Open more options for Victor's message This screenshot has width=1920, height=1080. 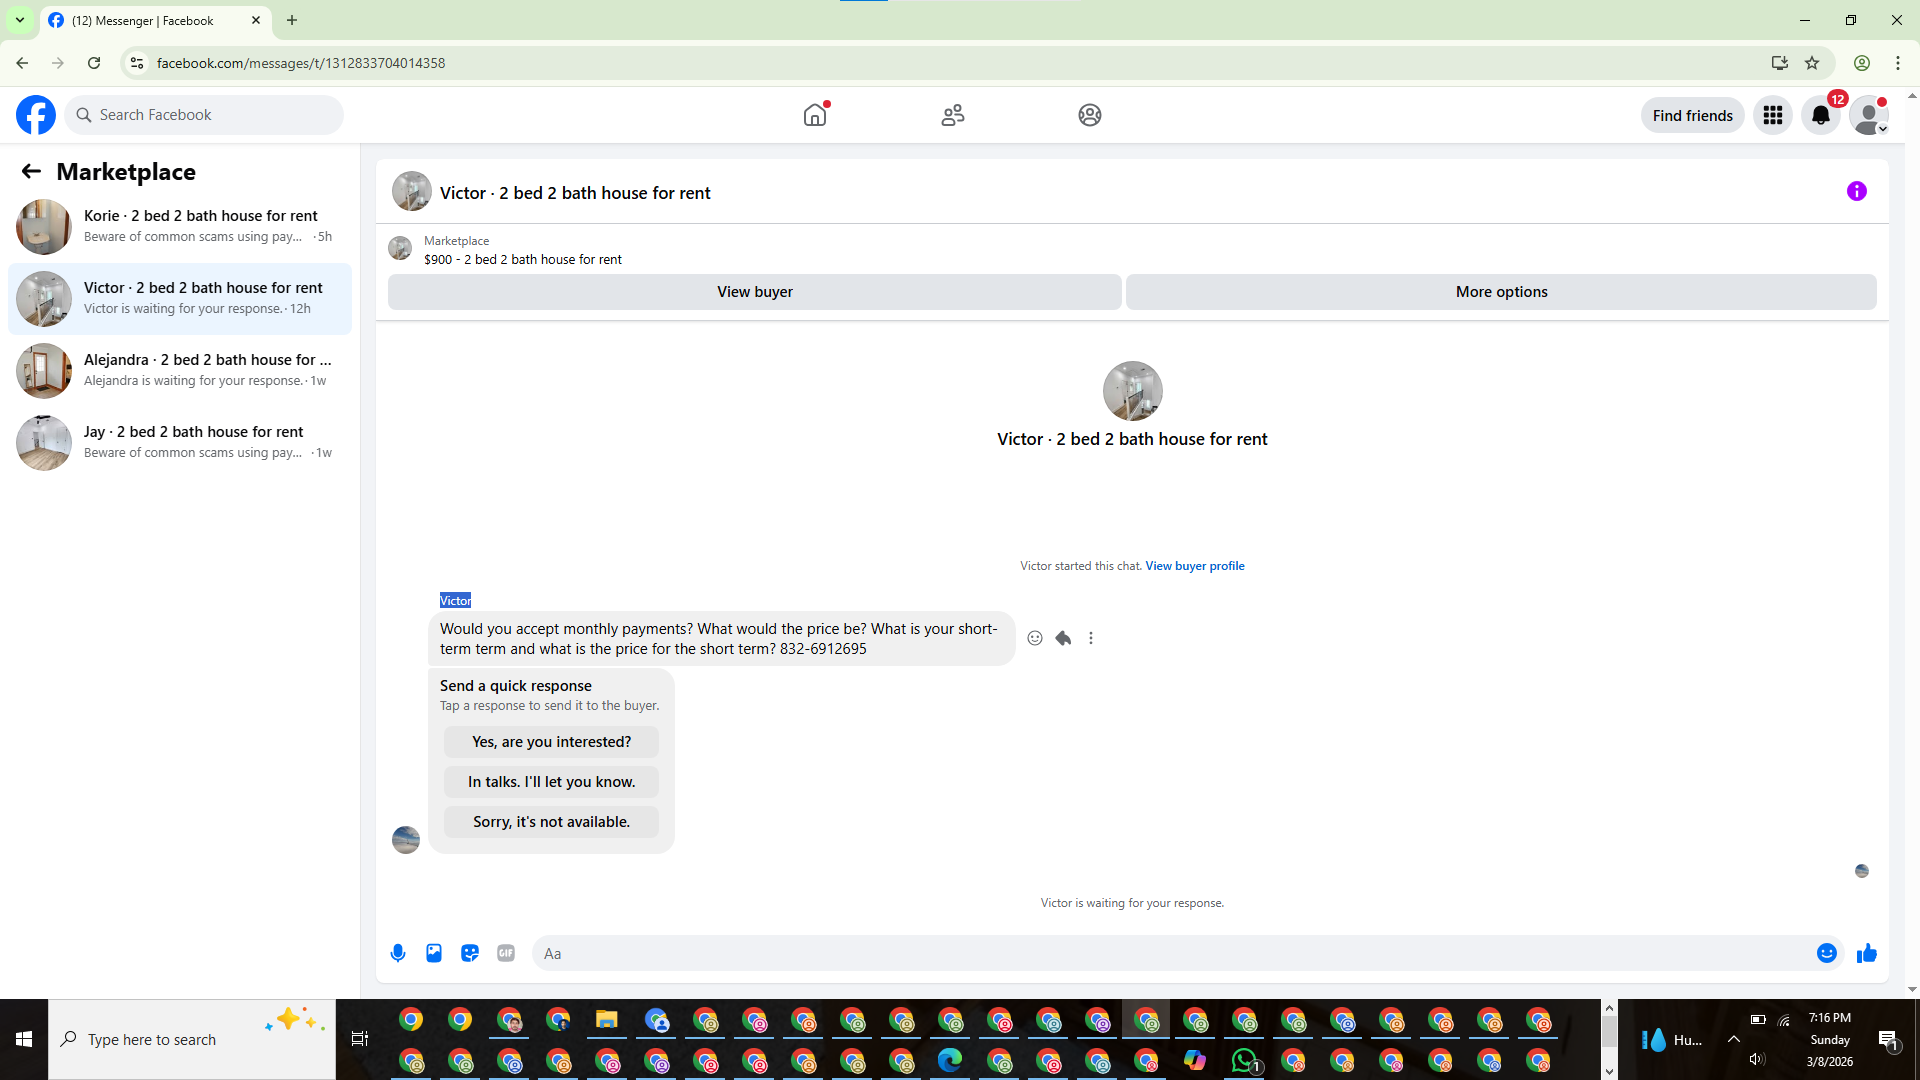click(x=1091, y=638)
